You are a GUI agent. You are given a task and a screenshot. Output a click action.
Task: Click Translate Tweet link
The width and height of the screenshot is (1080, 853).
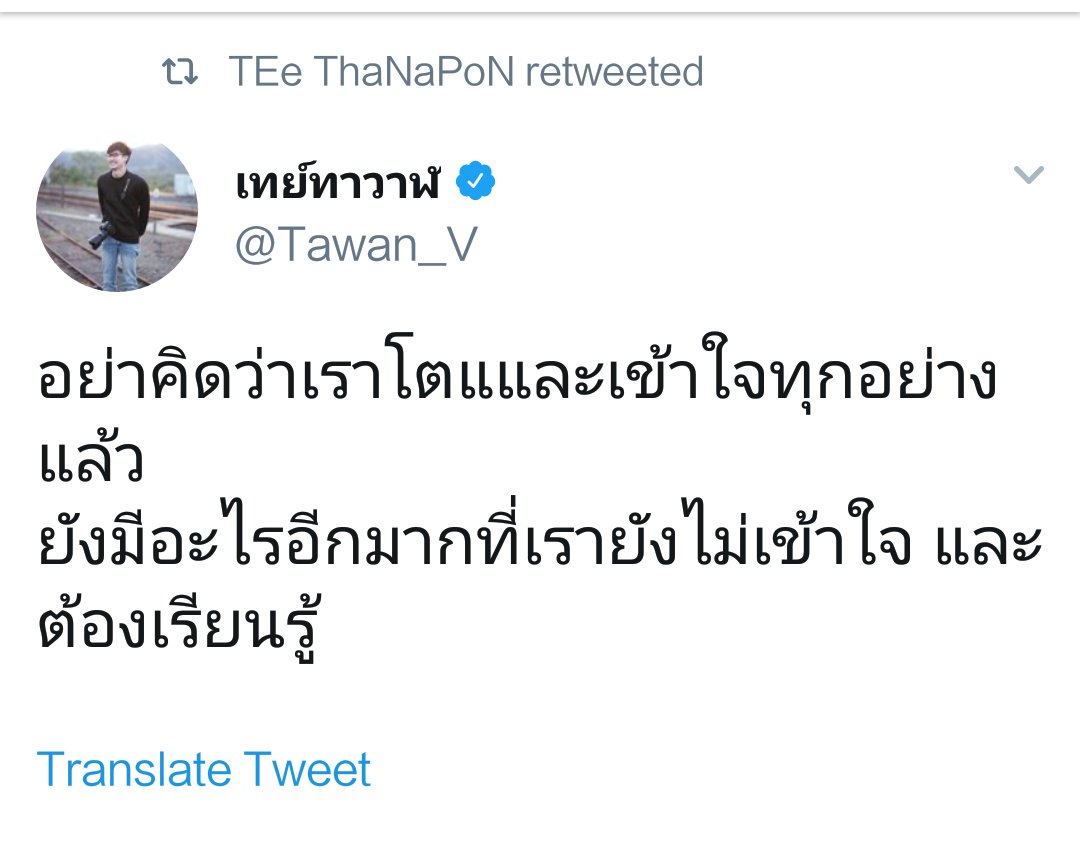point(204,769)
